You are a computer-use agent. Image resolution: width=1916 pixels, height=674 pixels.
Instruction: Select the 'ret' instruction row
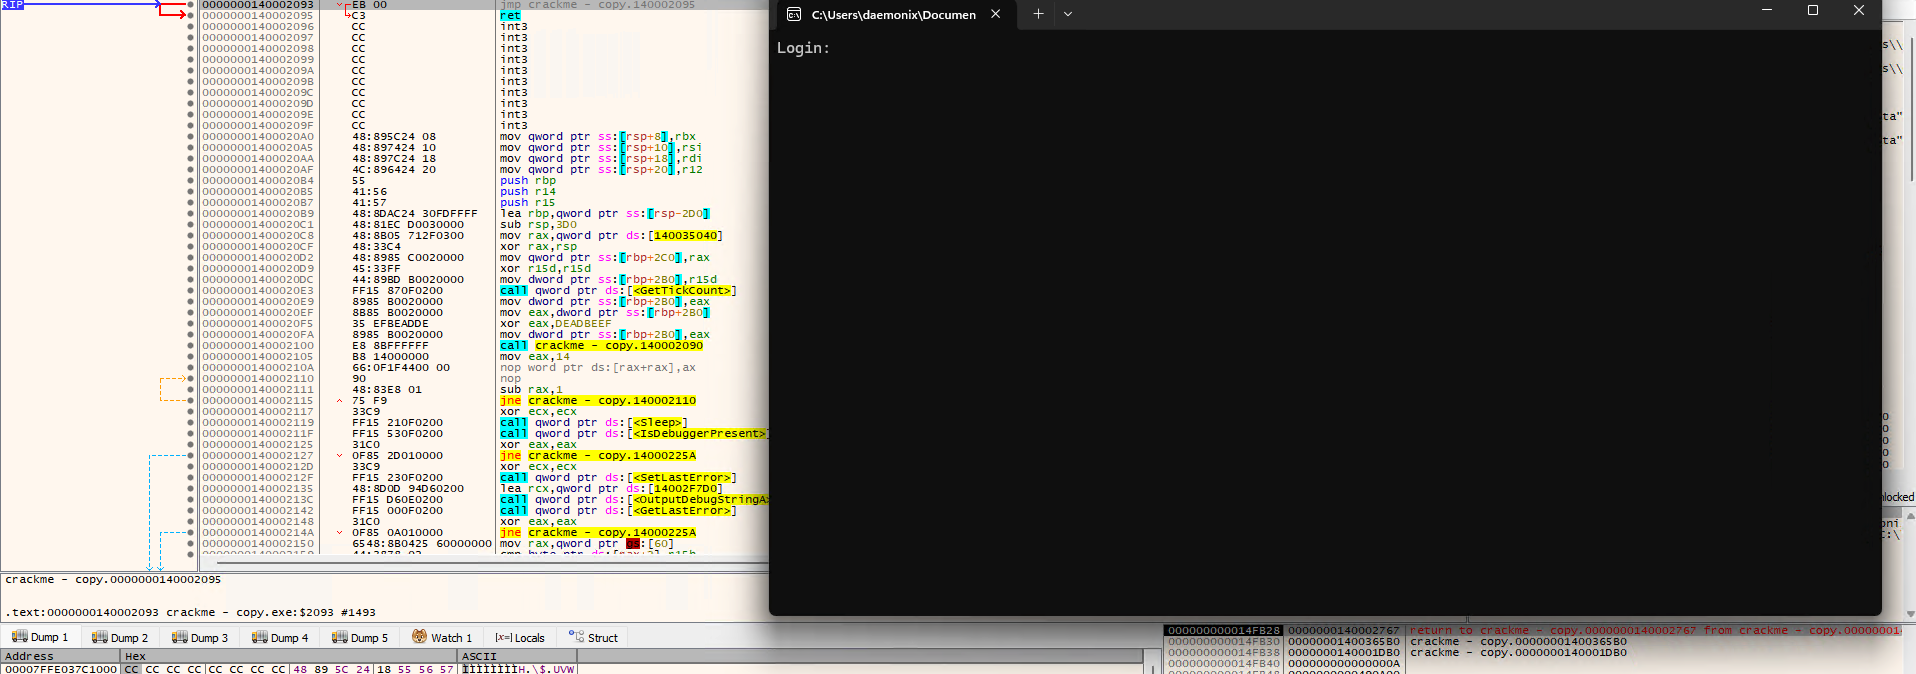[x=510, y=16]
